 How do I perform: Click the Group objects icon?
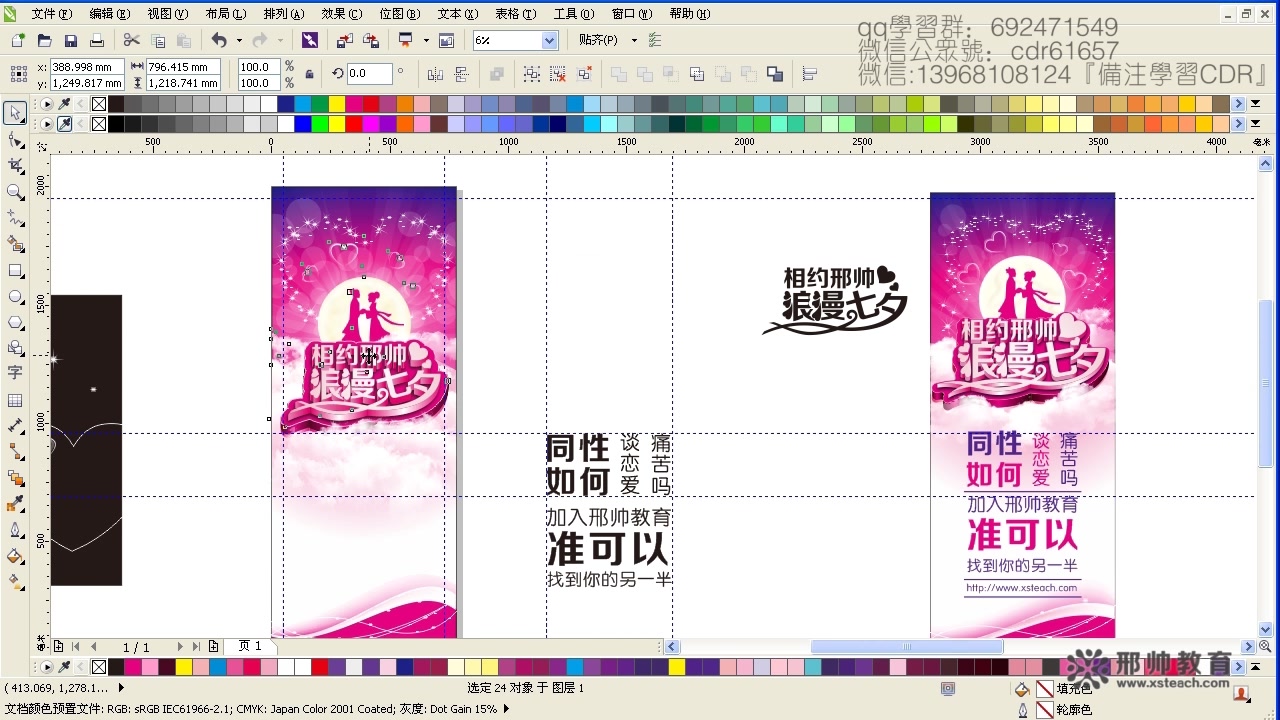(x=531, y=74)
